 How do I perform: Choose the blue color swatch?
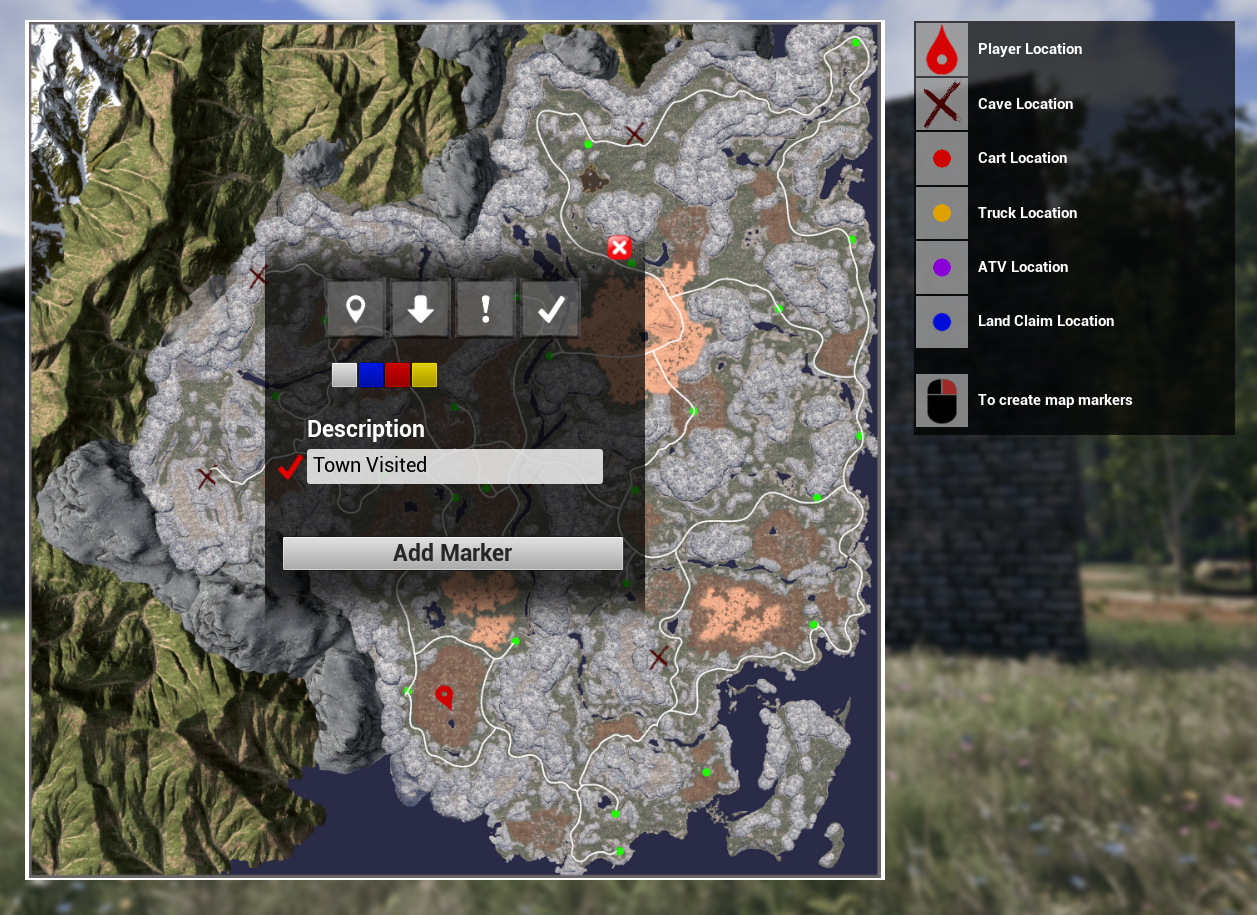click(x=371, y=375)
